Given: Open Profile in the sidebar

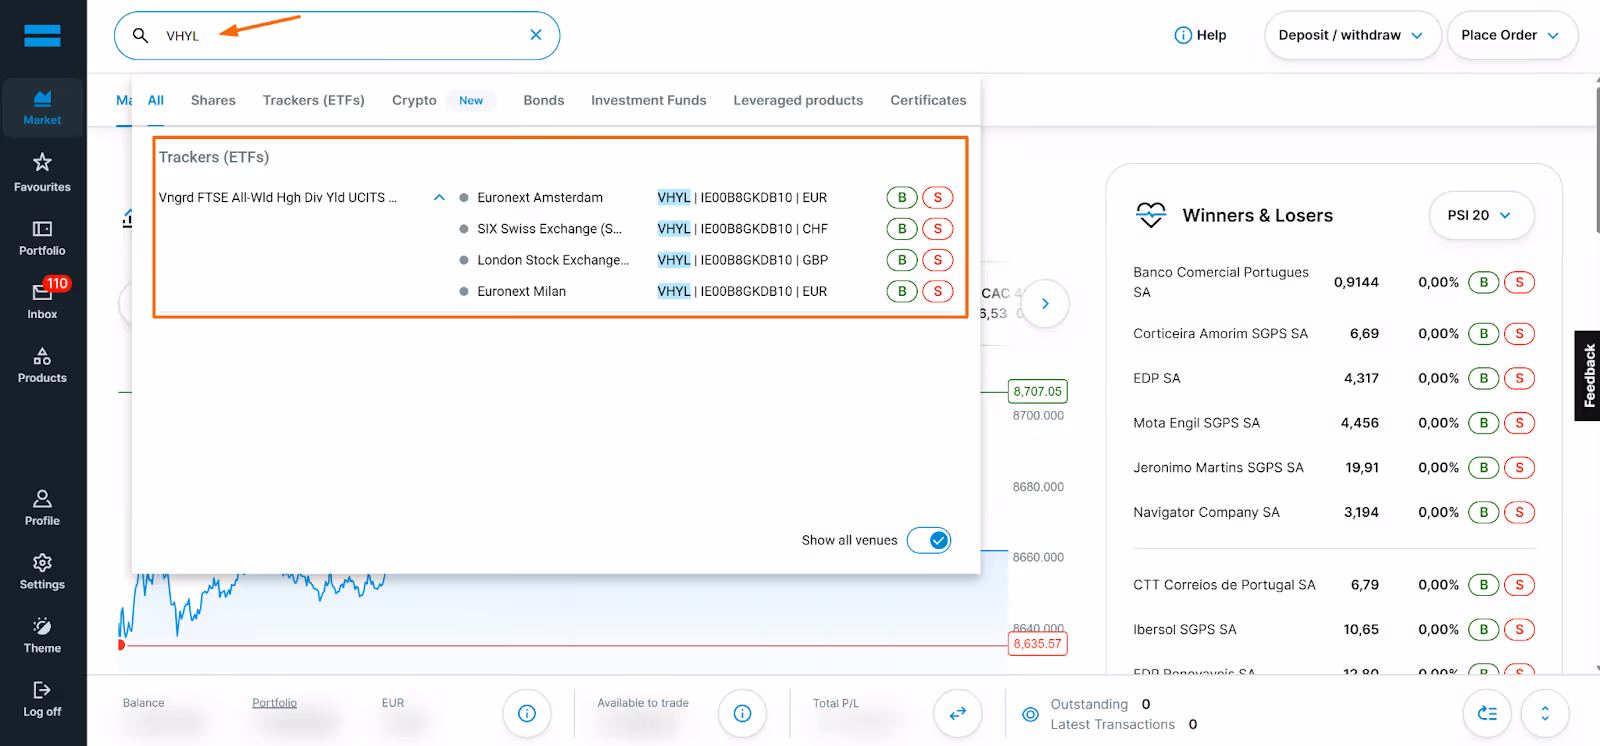Looking at the screenshot, I should tap(42, 509).
